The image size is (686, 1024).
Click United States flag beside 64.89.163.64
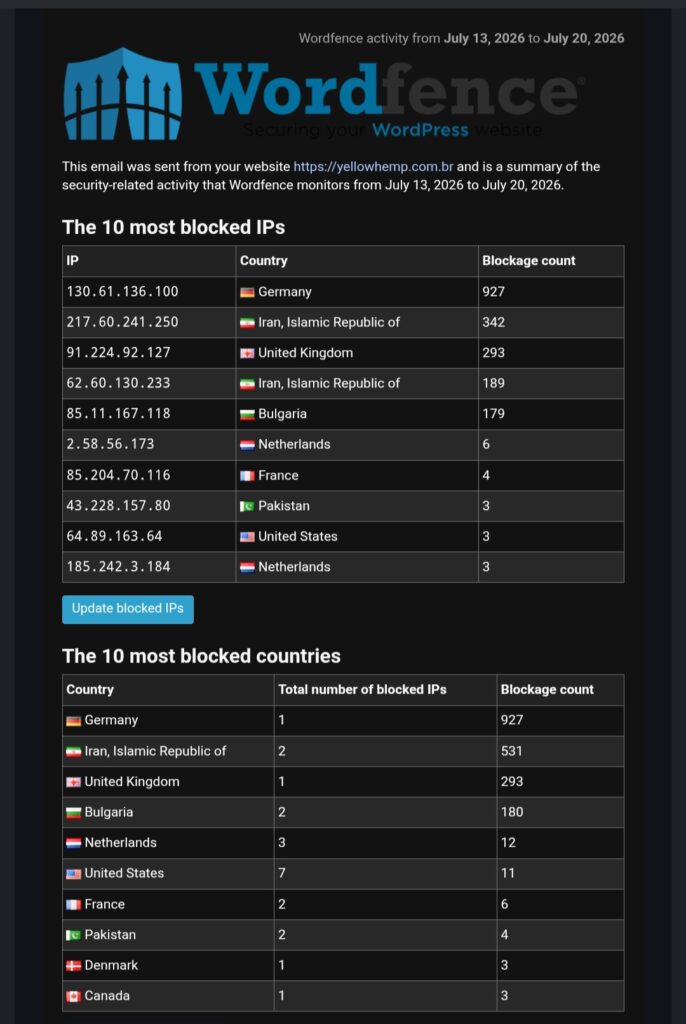pyautogui.click(x=247, y=536)
